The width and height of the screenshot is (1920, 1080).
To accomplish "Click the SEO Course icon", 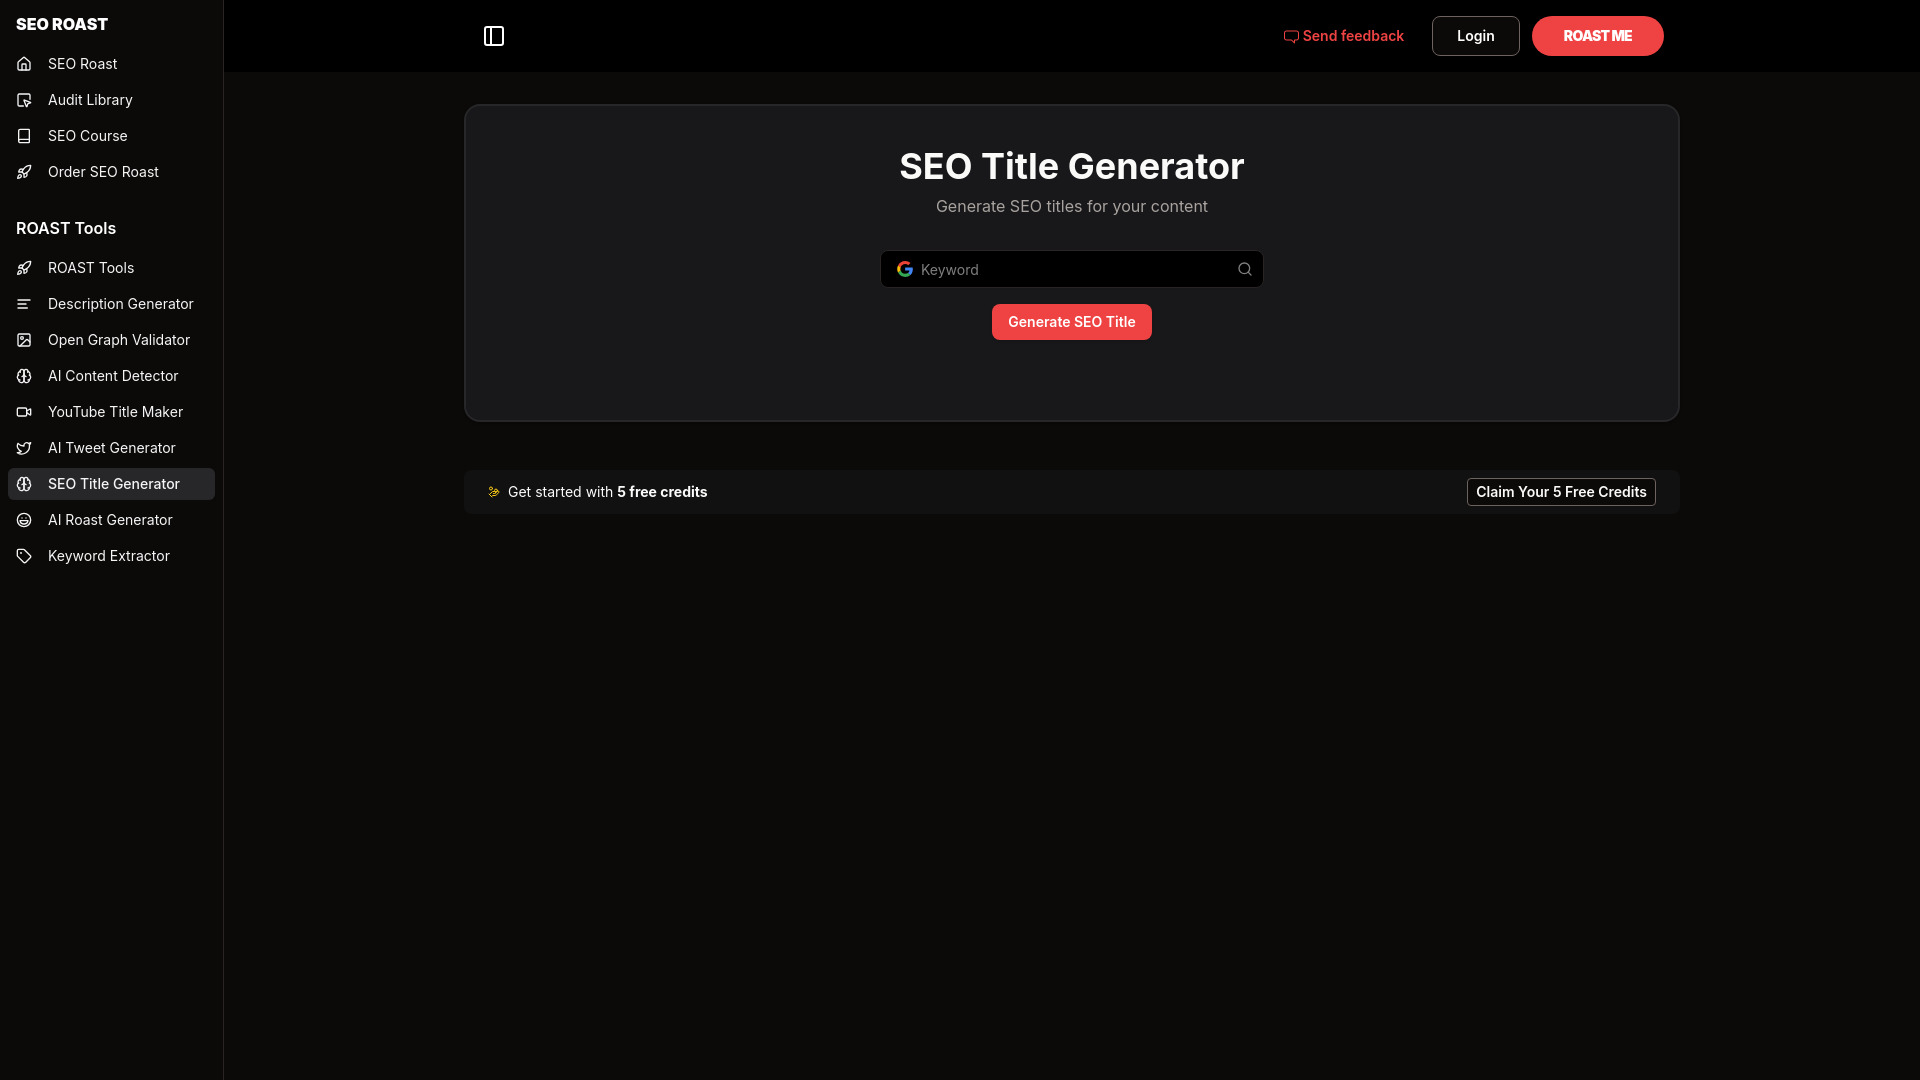I will (24, 135).
